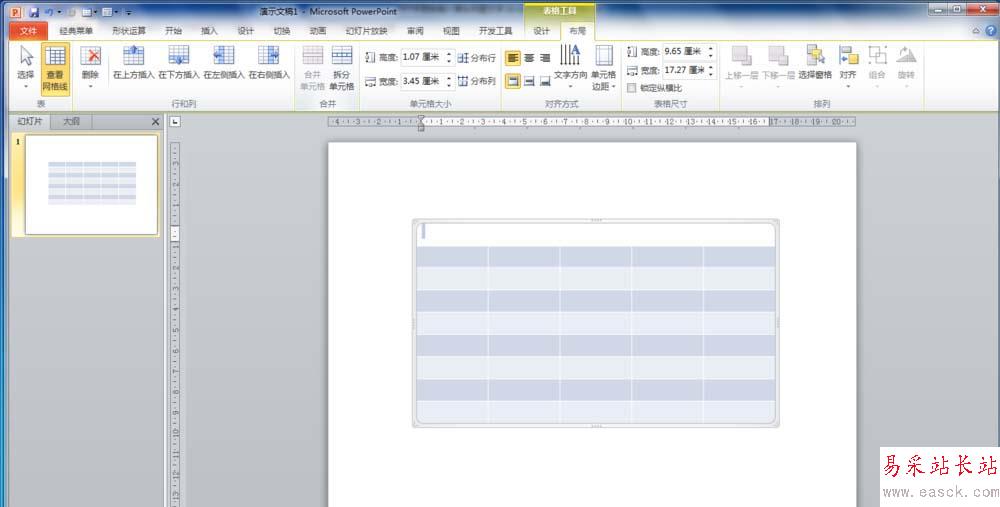Click 分布列 (Distribute Columns)

coord(476,81)
